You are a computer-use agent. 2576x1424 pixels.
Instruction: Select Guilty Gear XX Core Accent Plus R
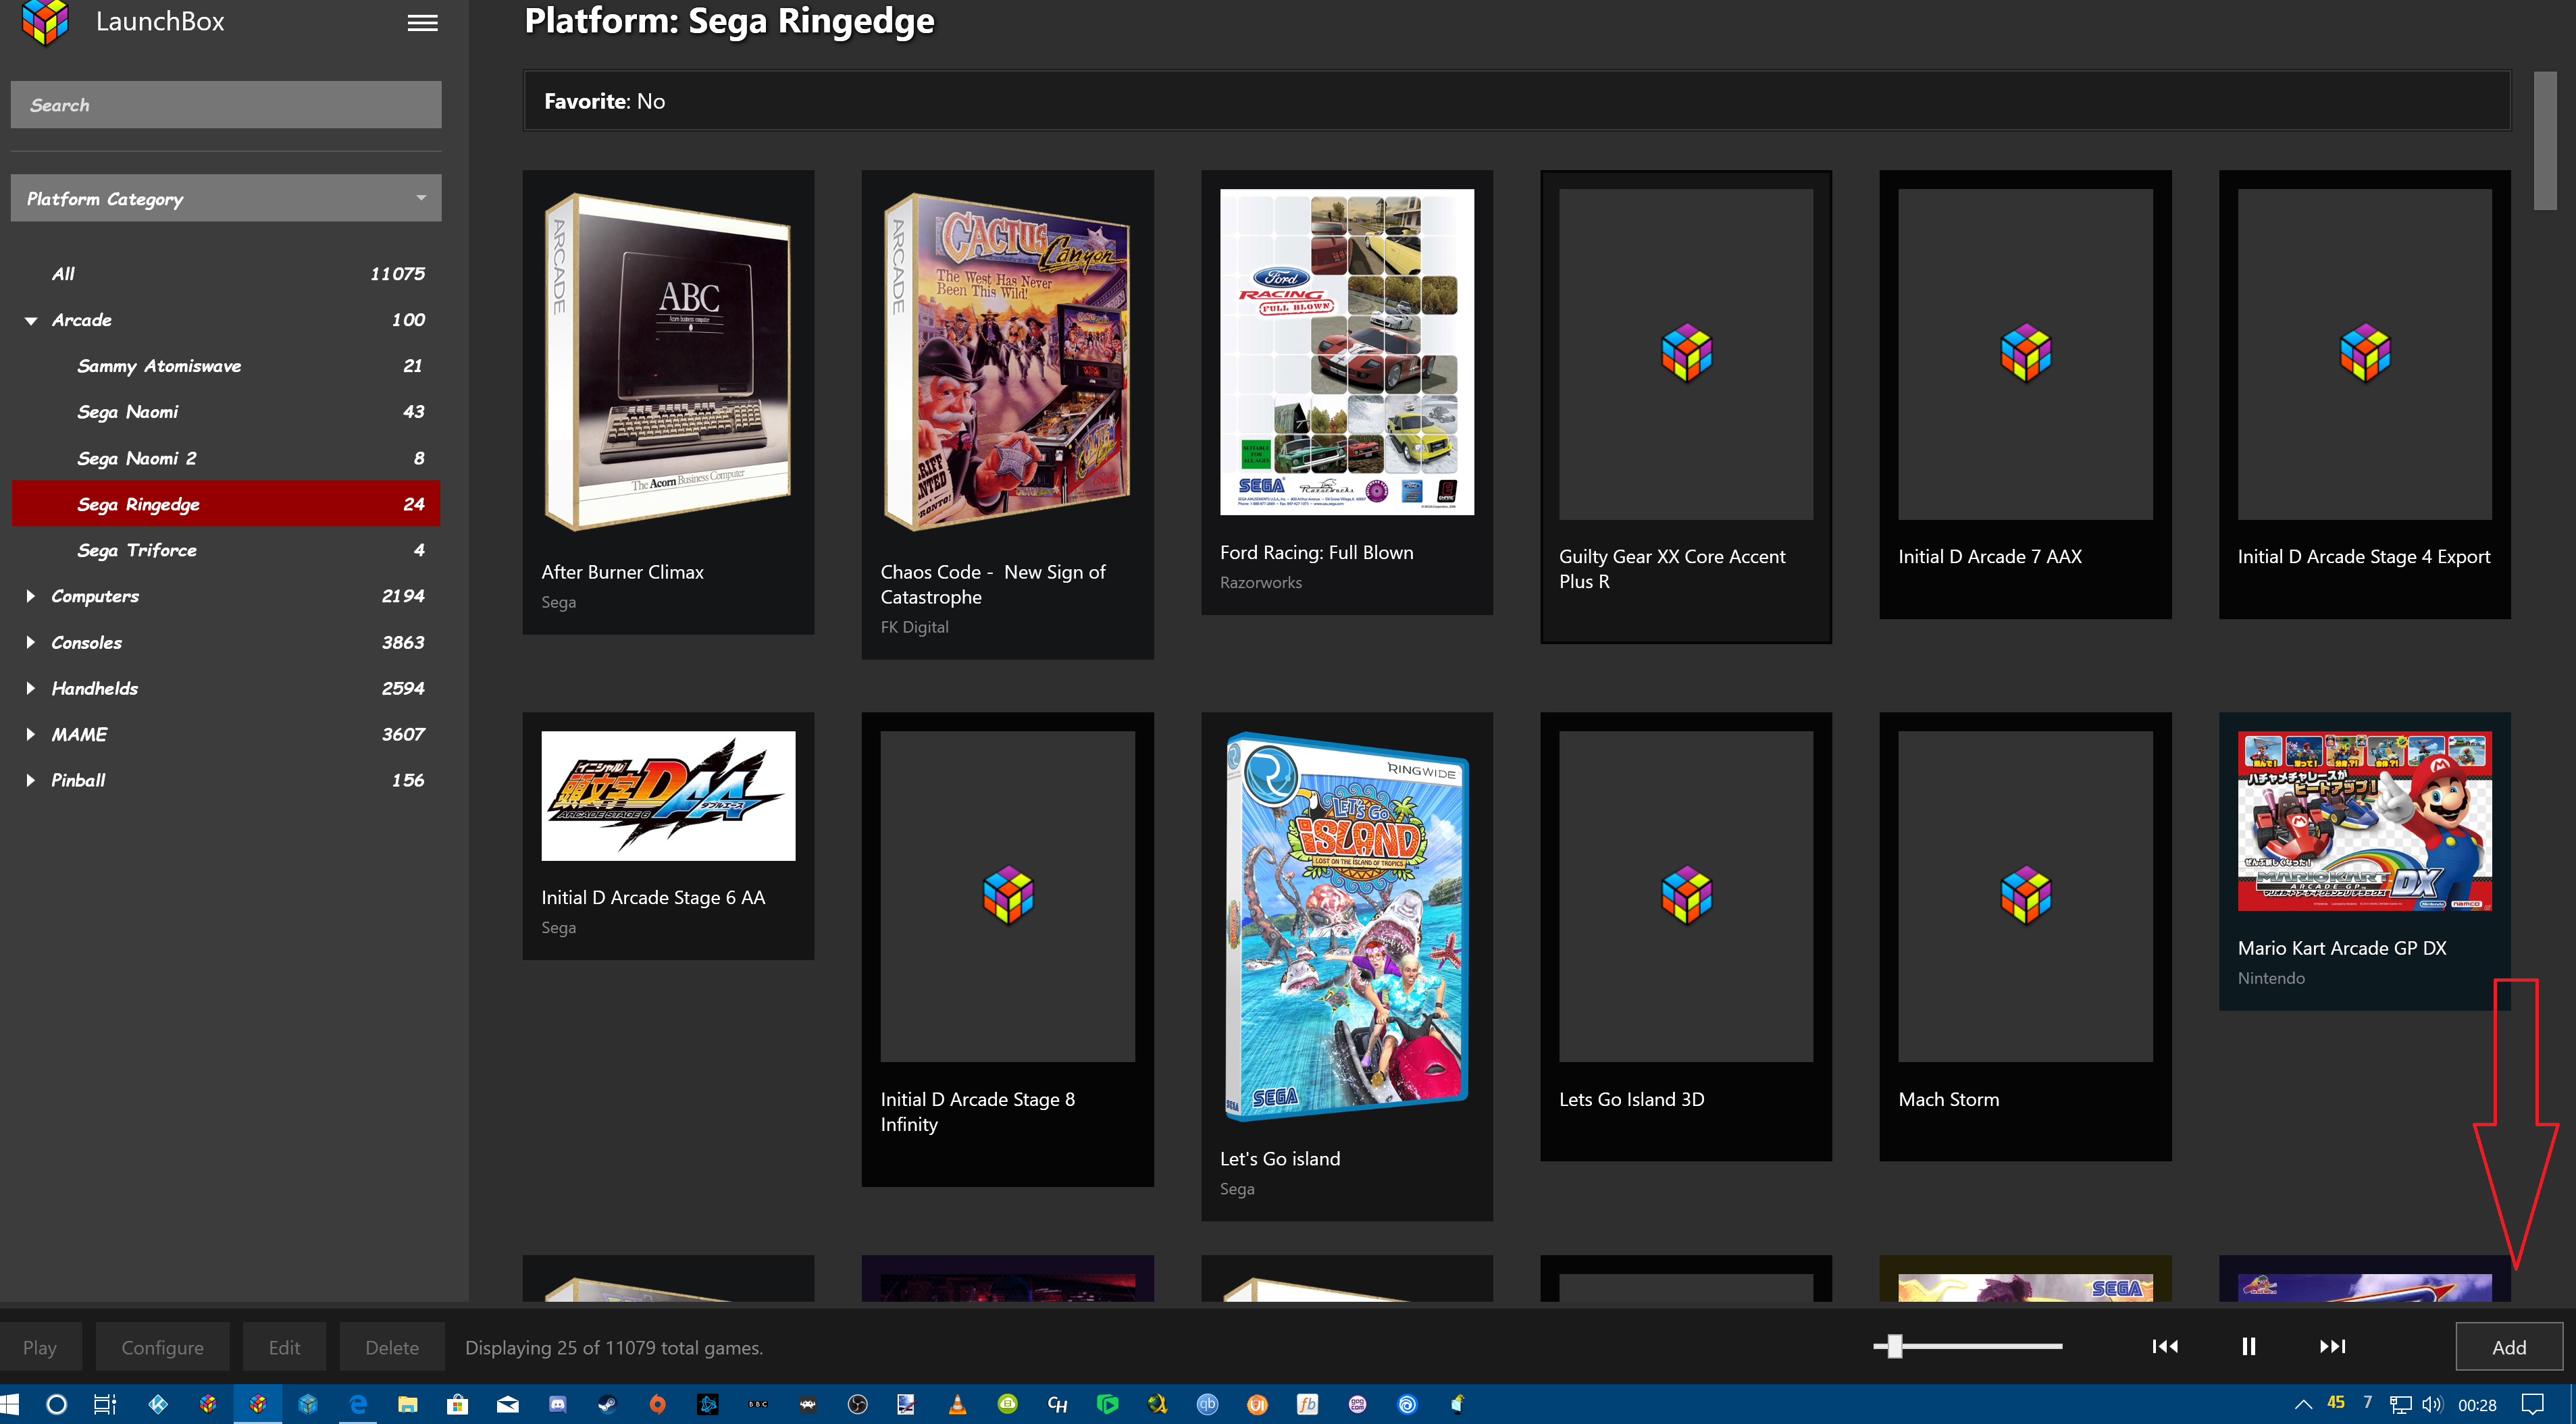point(1686,406)
